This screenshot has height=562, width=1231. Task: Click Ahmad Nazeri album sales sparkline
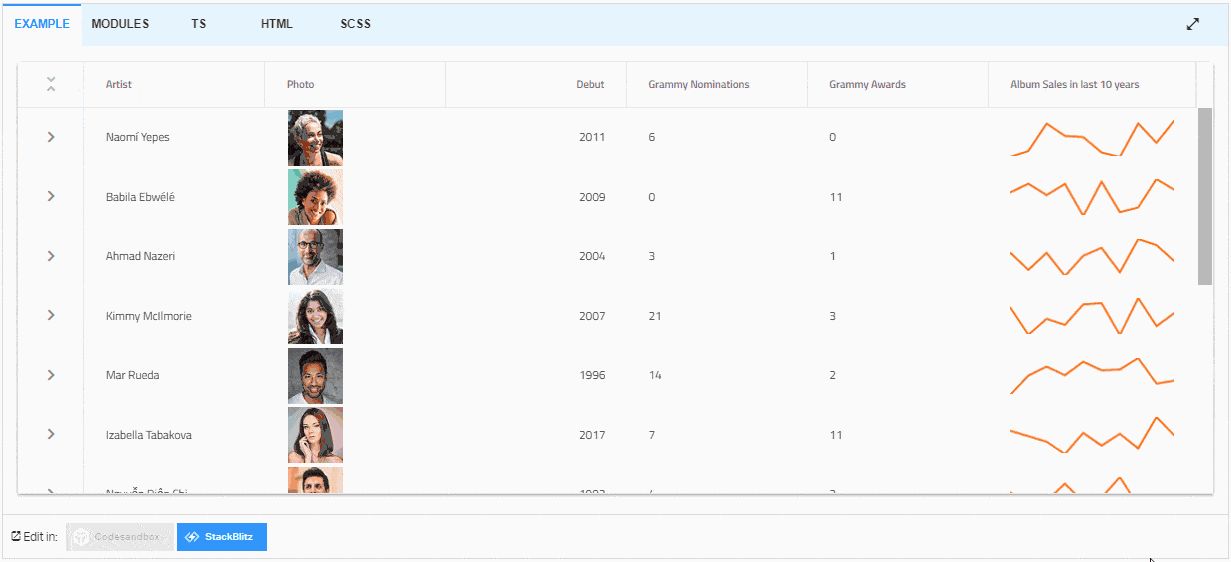click(1092, 256)
